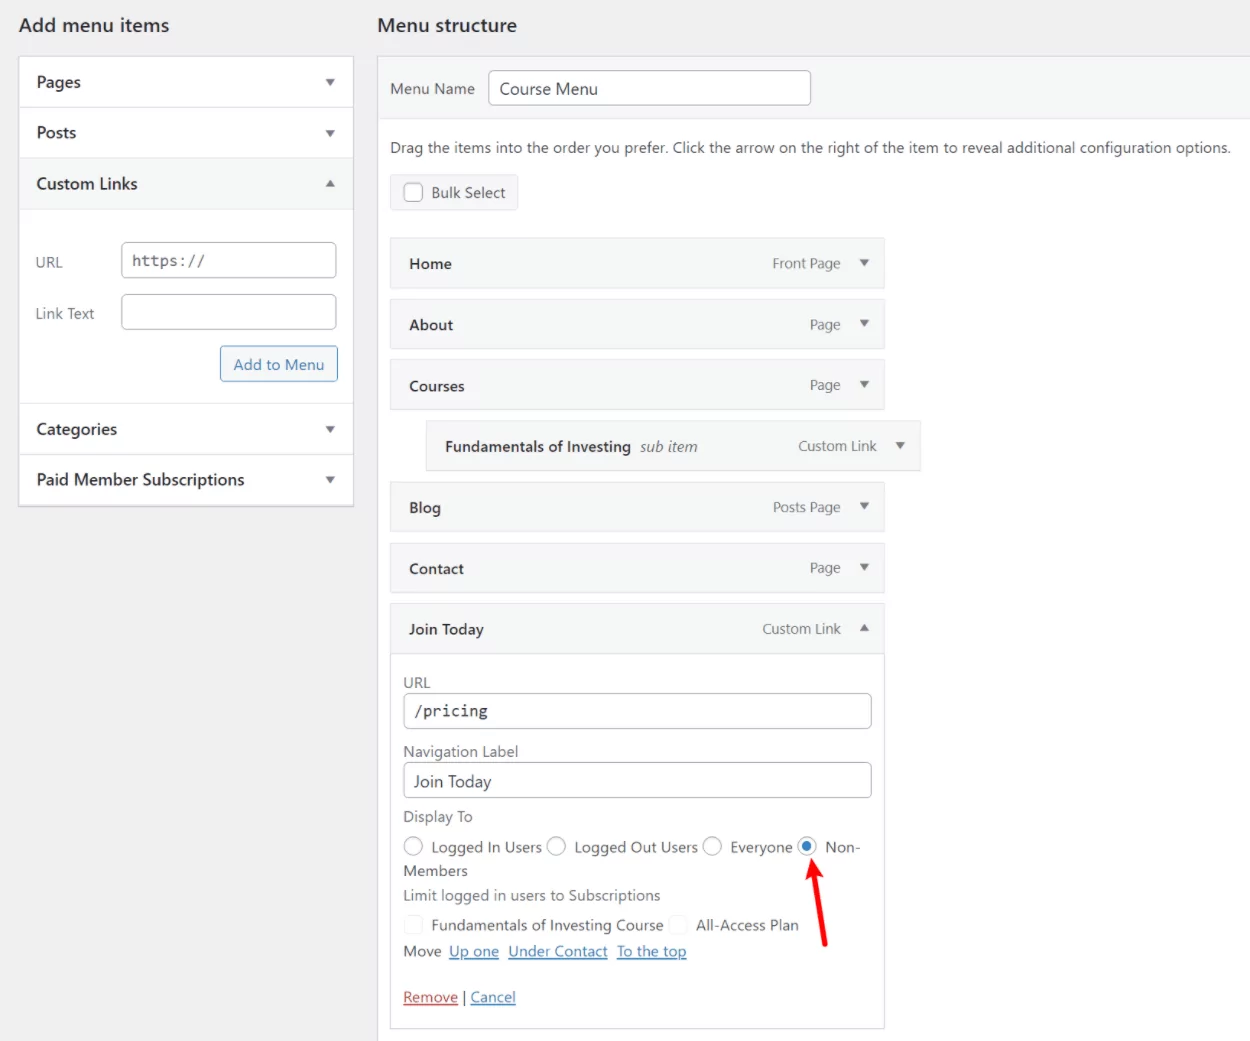
Task: Click the Up one move link
Action: tap(474, 951)
